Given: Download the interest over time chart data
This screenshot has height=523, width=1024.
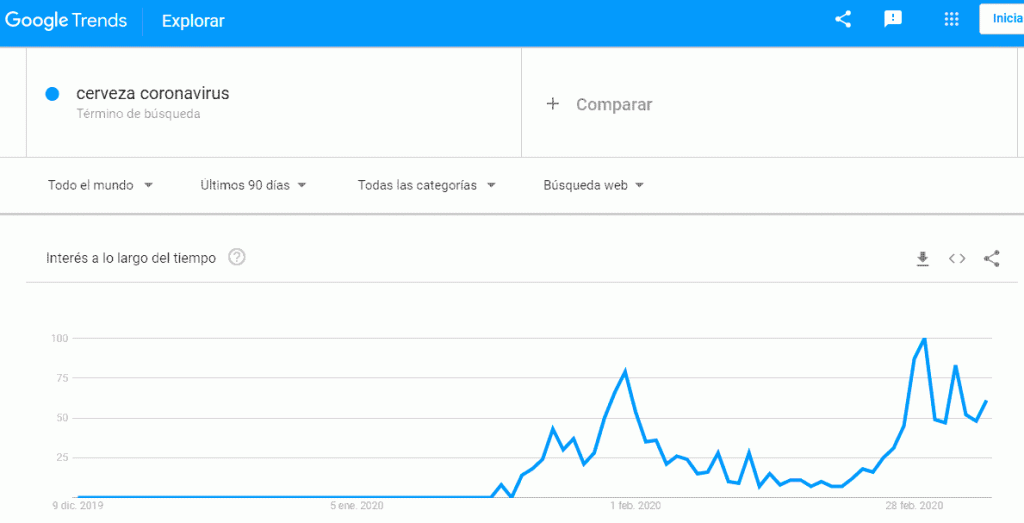Looking at the screenshot, I should click(922, 259).
